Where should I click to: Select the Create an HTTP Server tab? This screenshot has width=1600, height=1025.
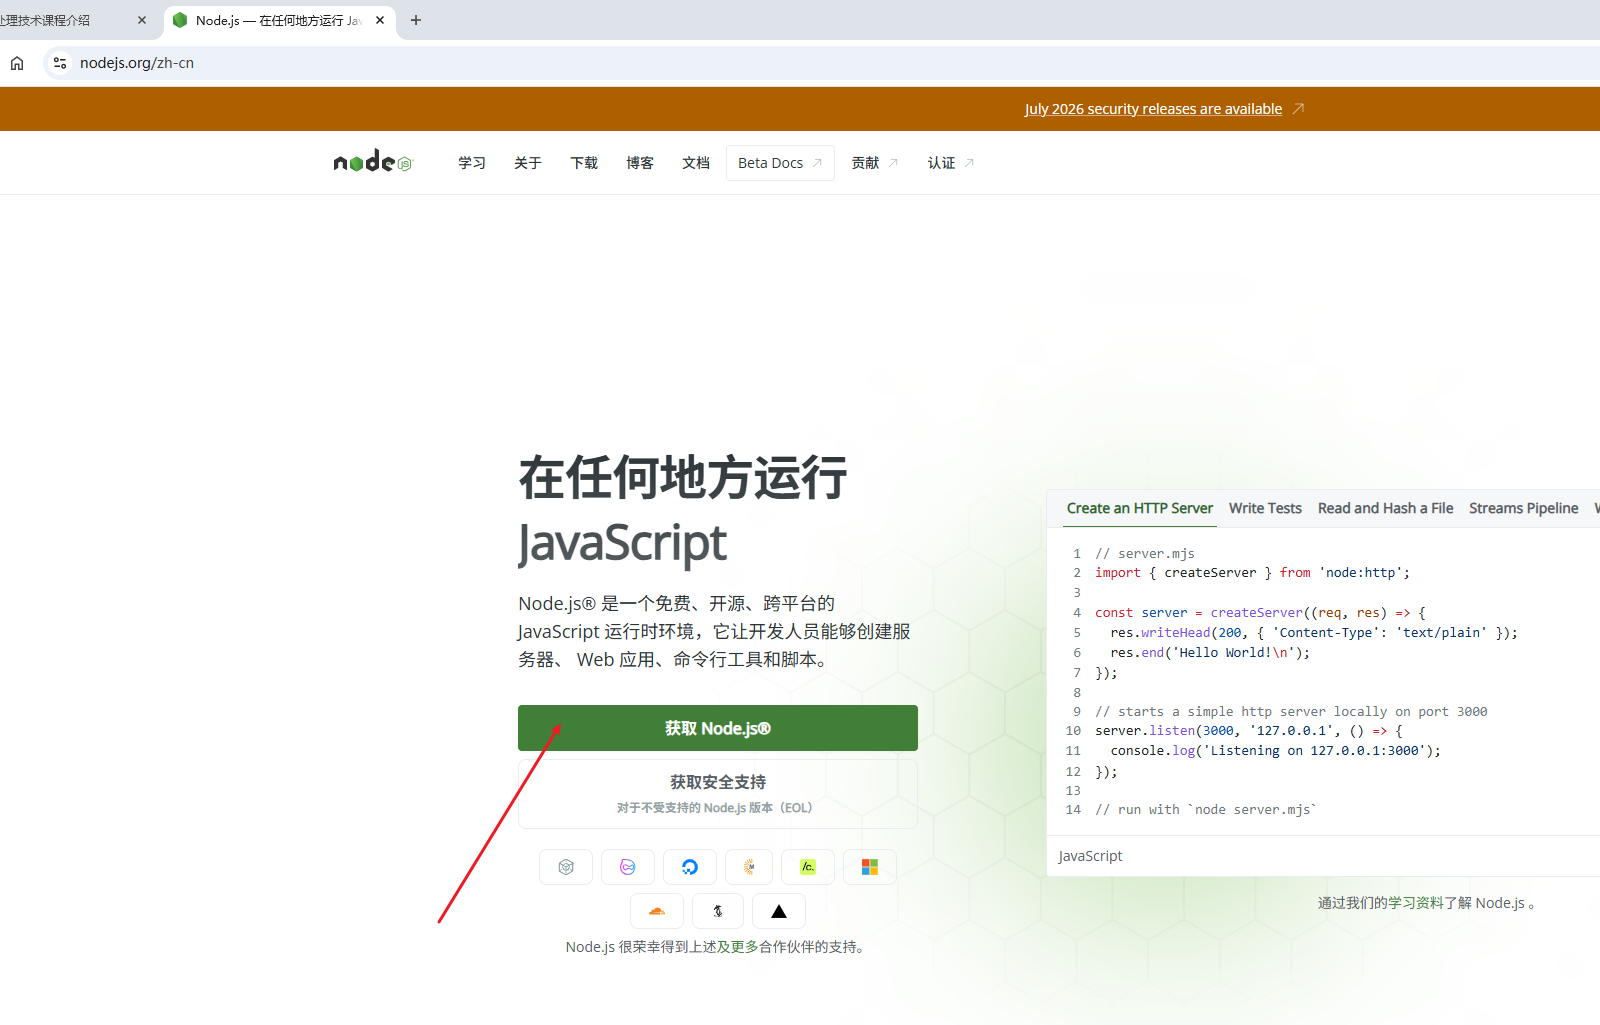1140,508
